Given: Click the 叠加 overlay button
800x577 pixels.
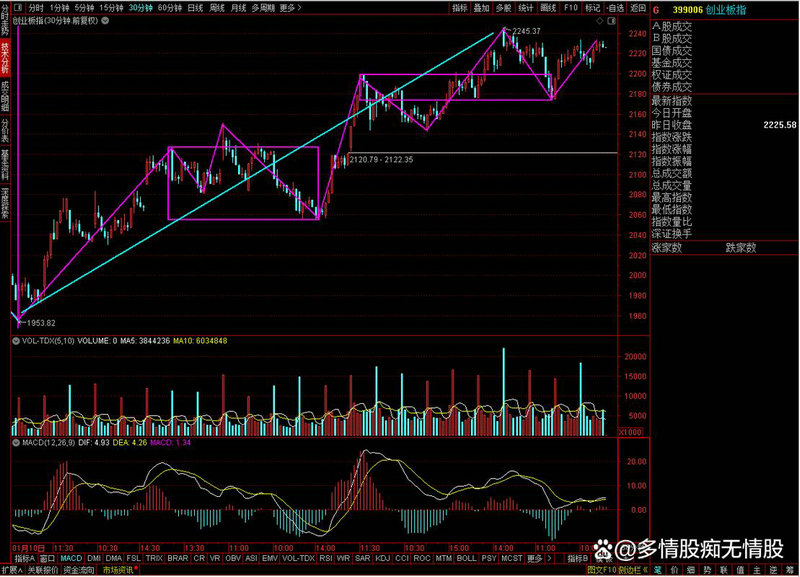Looking at the screenshot, I should (x=482, y=7).
